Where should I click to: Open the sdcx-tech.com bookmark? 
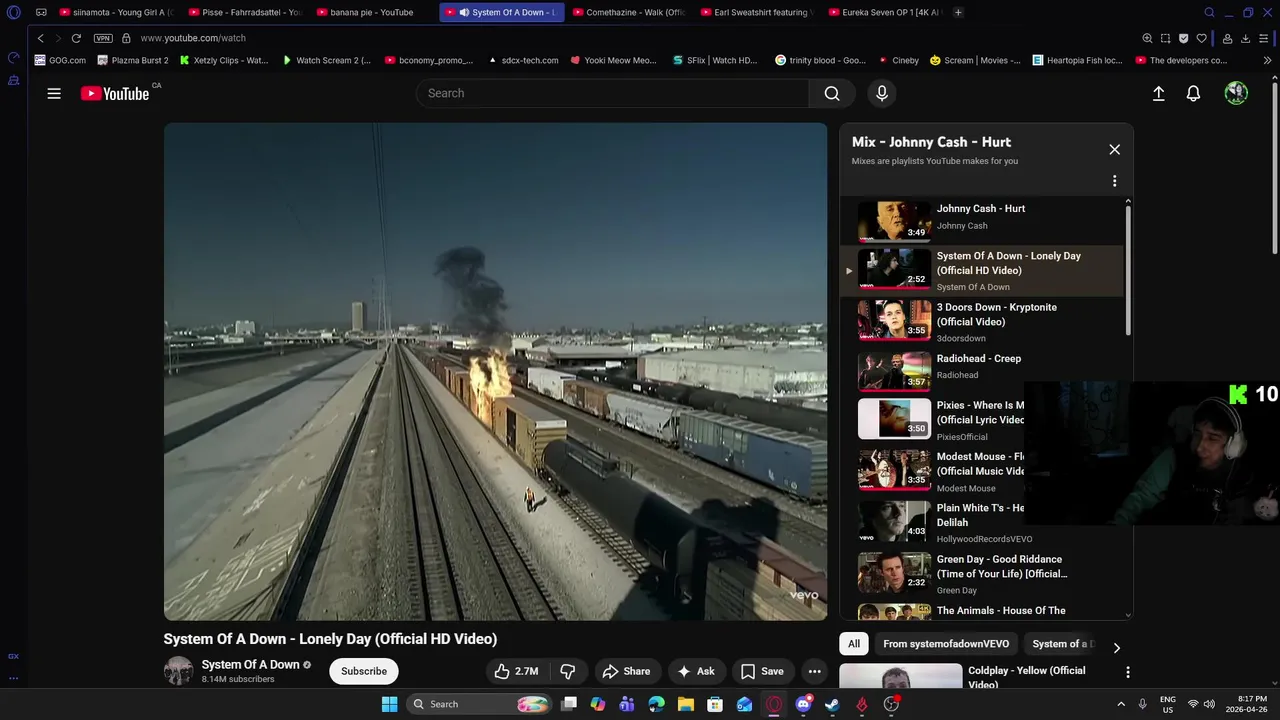523,60
